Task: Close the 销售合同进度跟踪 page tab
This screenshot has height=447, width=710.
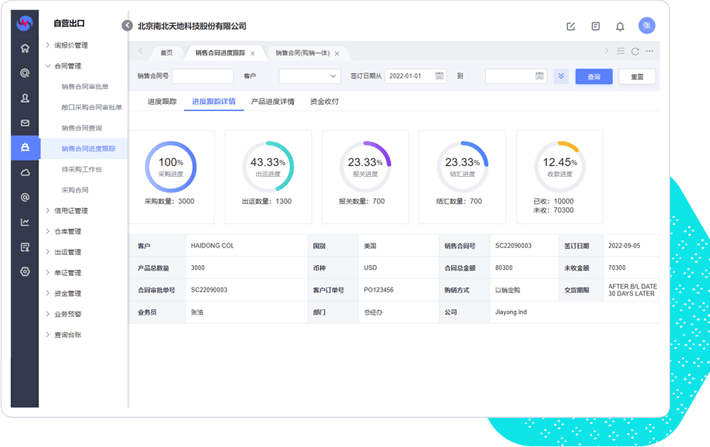Action: (x=252, y=52)
